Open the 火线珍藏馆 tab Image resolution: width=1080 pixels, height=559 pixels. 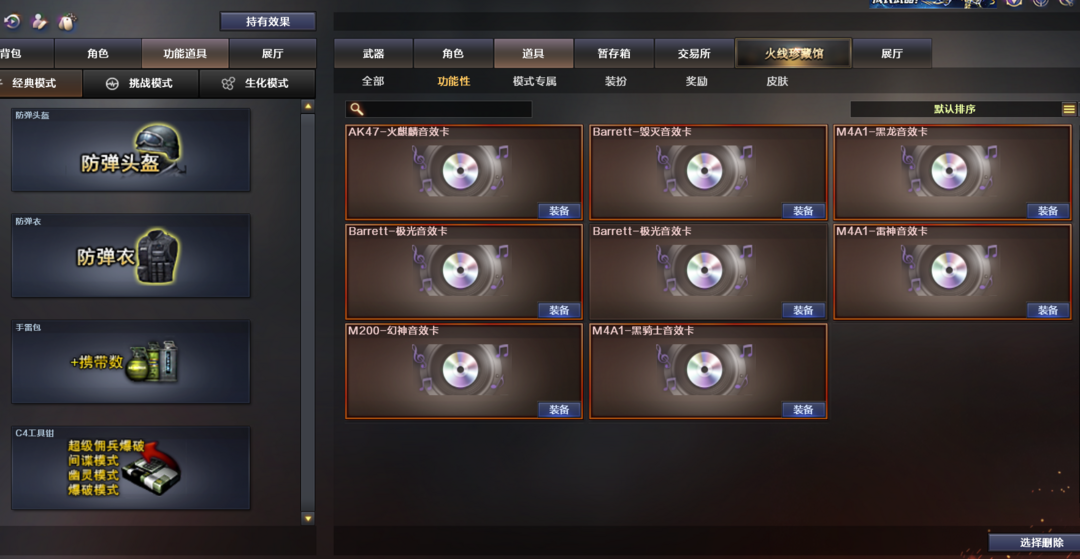tap(793, 53)
